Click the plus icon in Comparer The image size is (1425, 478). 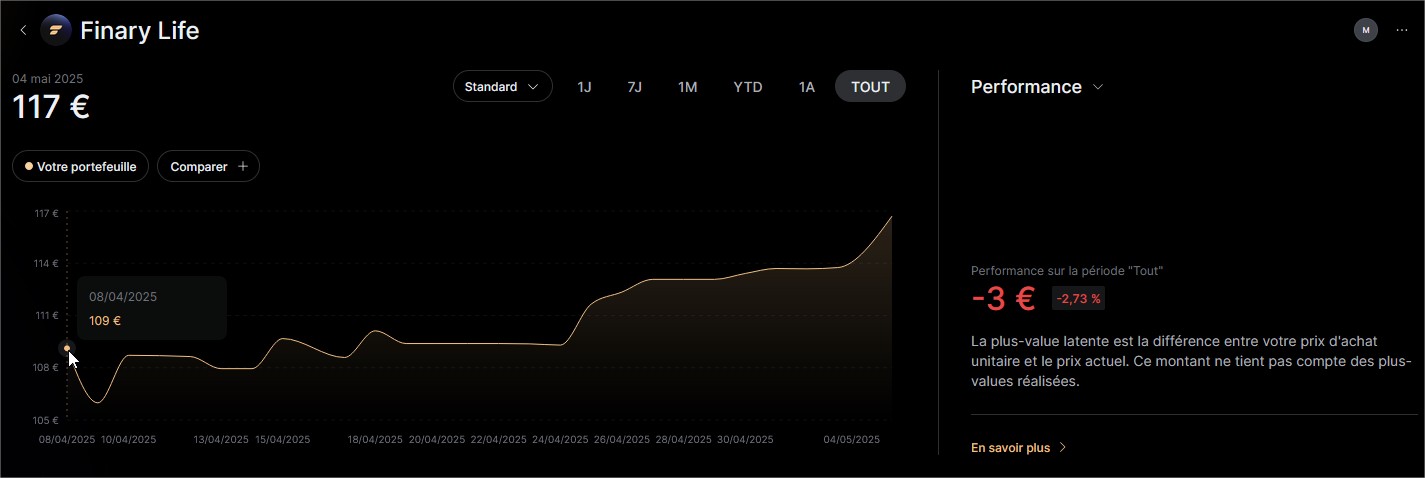coord(243,167)
